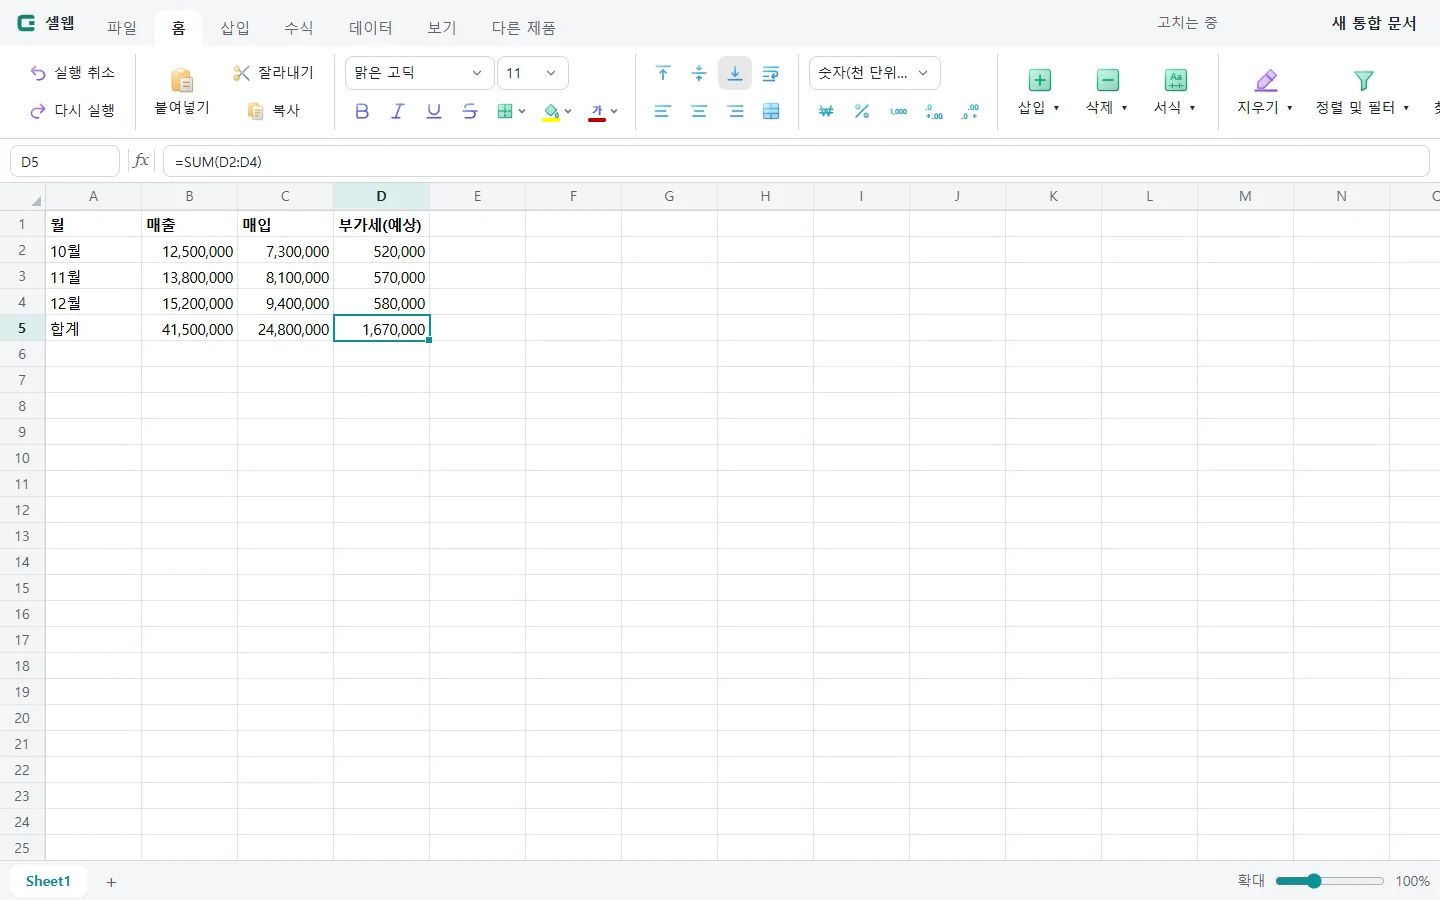
Task: Open the 지우기 eraser menu
Action: (x=1265, y=90)
